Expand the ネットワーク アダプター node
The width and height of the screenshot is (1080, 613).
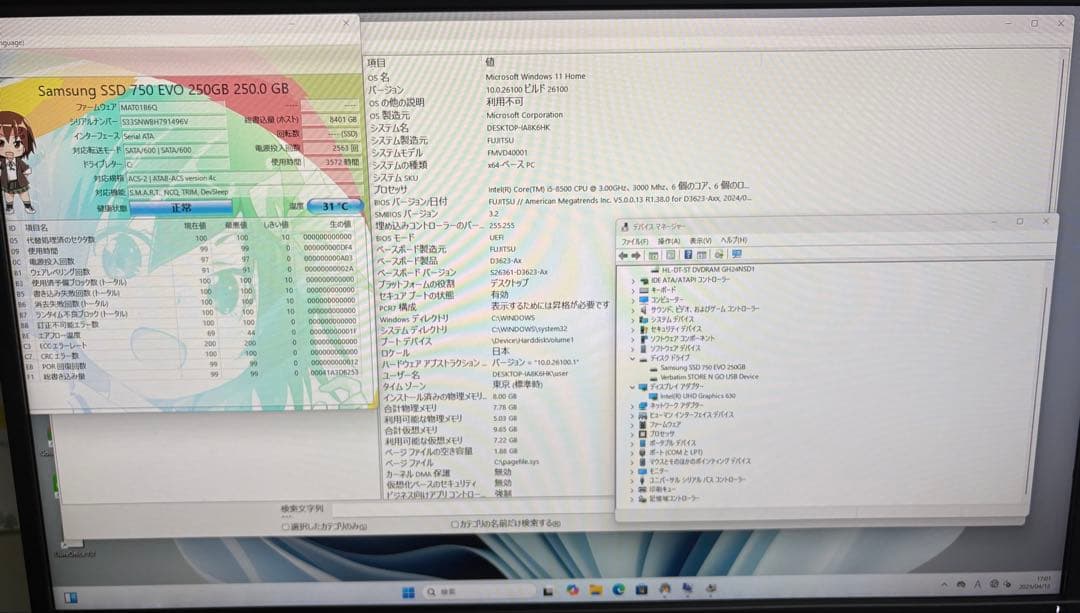pos(632,407)
